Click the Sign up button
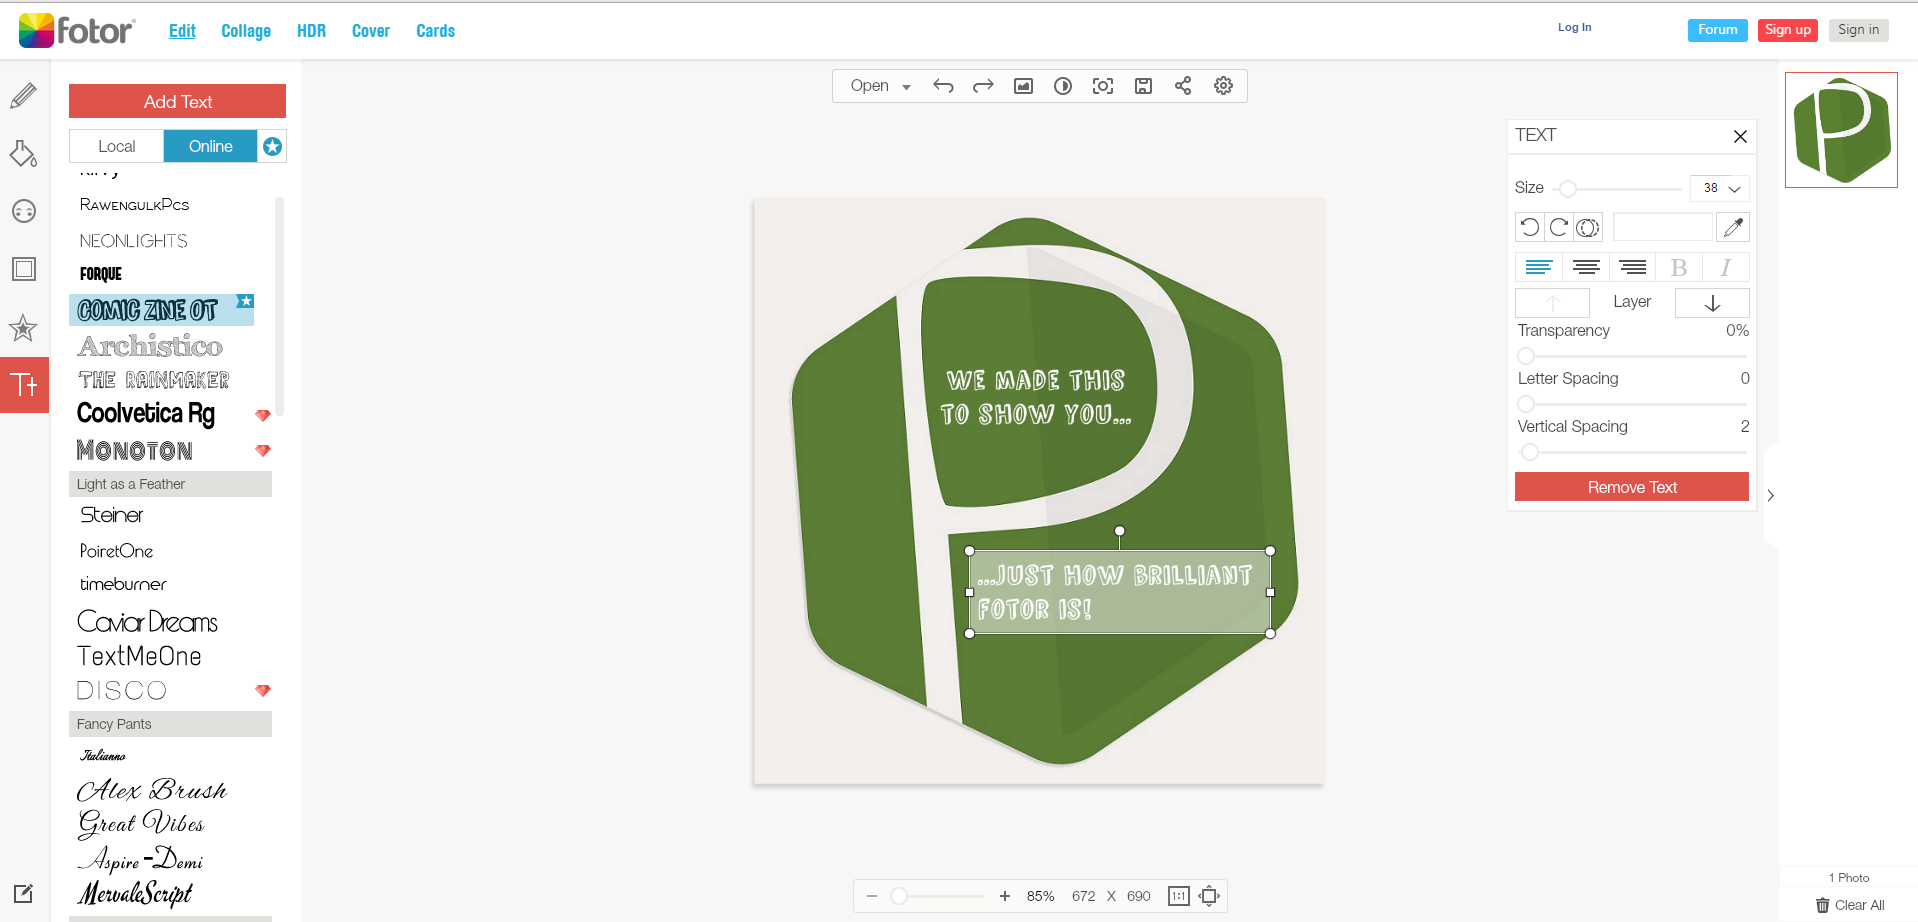This screenshot has height=922, width=1918. coord(1788,30)
